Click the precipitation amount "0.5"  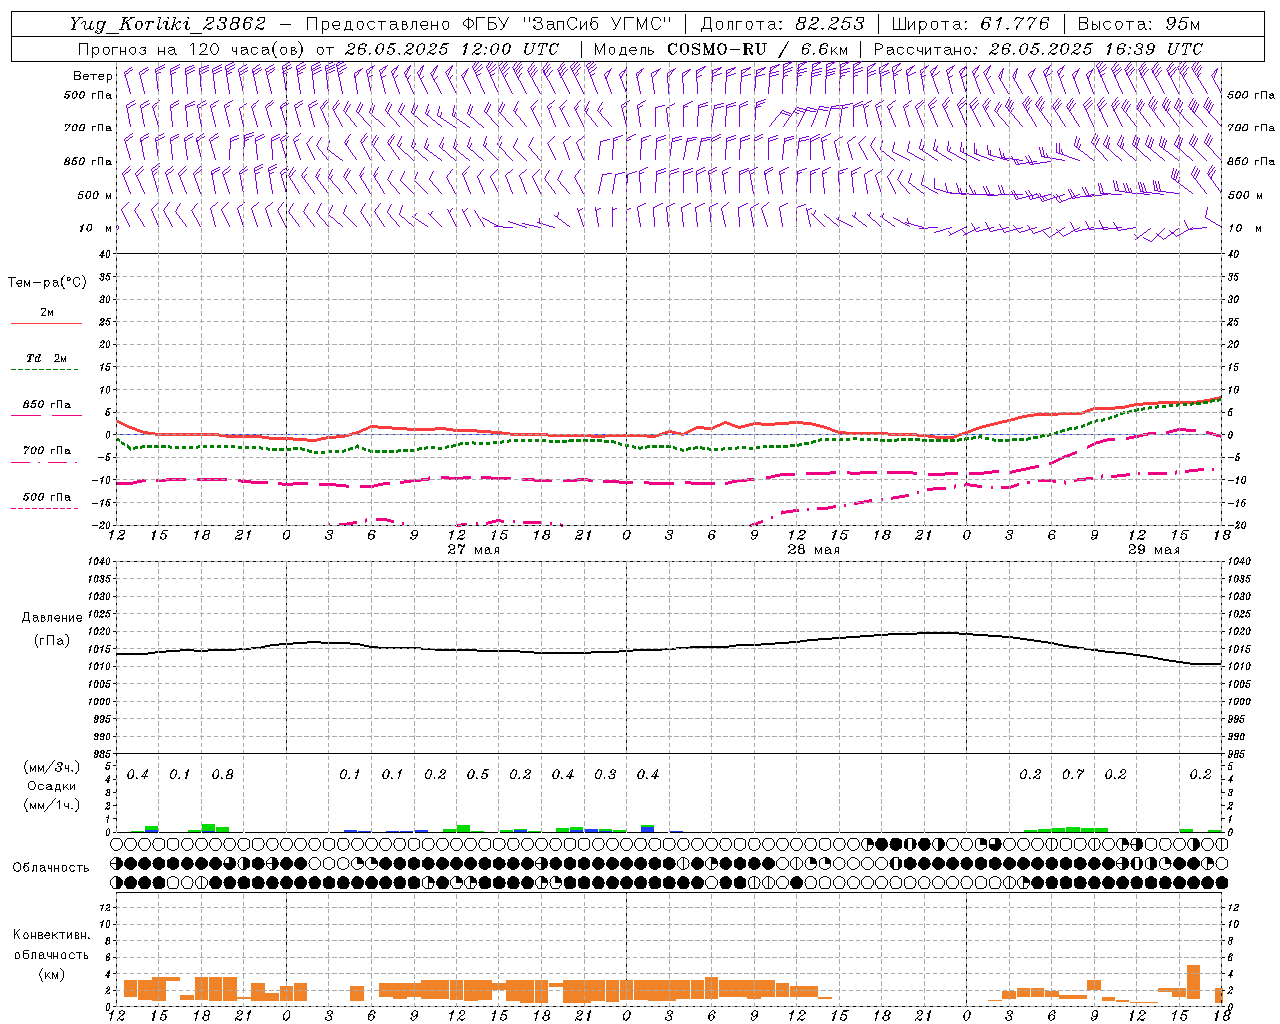point(478,775)
